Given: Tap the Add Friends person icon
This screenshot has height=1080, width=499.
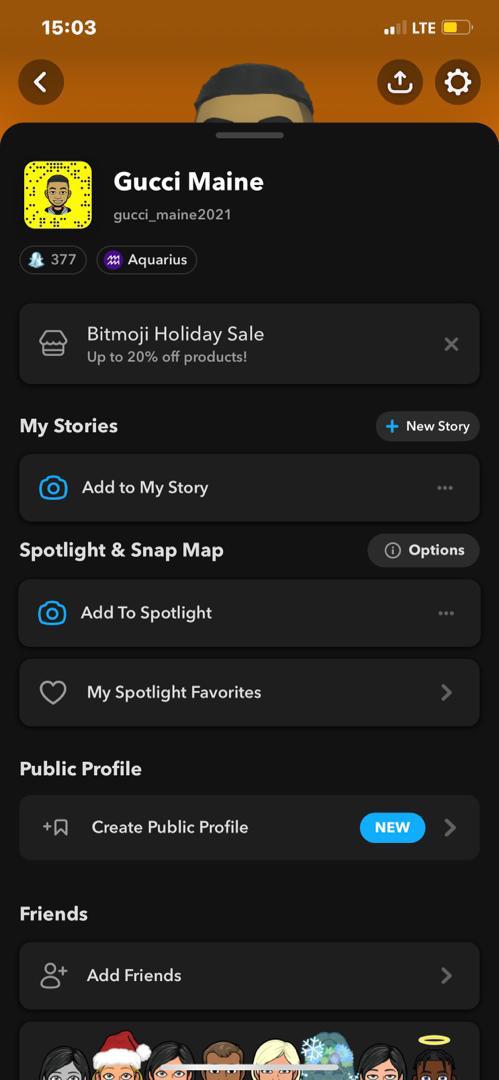Looking at the screenshot, I should [54, 975].
